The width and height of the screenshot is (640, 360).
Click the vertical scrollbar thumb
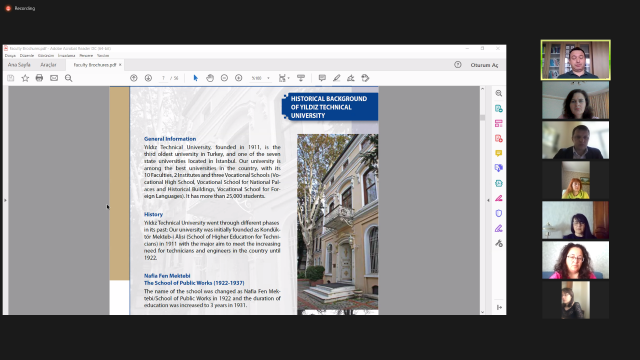tap(482, 118)
